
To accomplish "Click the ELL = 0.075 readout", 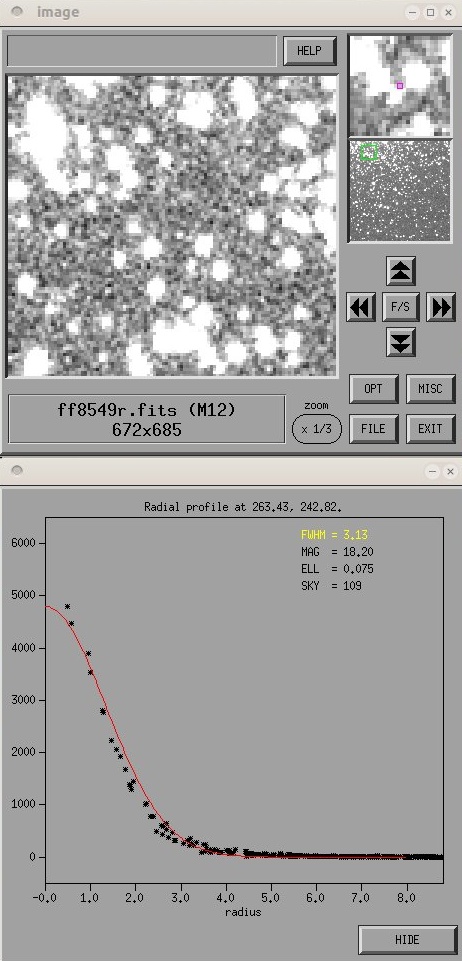I will pos(337,569).
